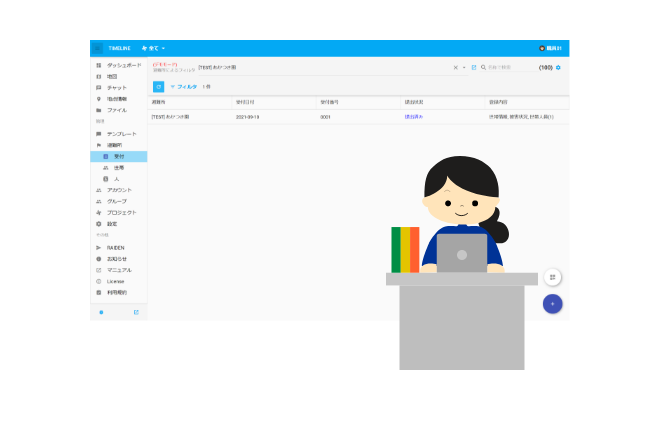Viewport: 660px width, 428px height.
Task: Click the blue dot at the sidebar bottom
Action: click(x=101, y=312)
